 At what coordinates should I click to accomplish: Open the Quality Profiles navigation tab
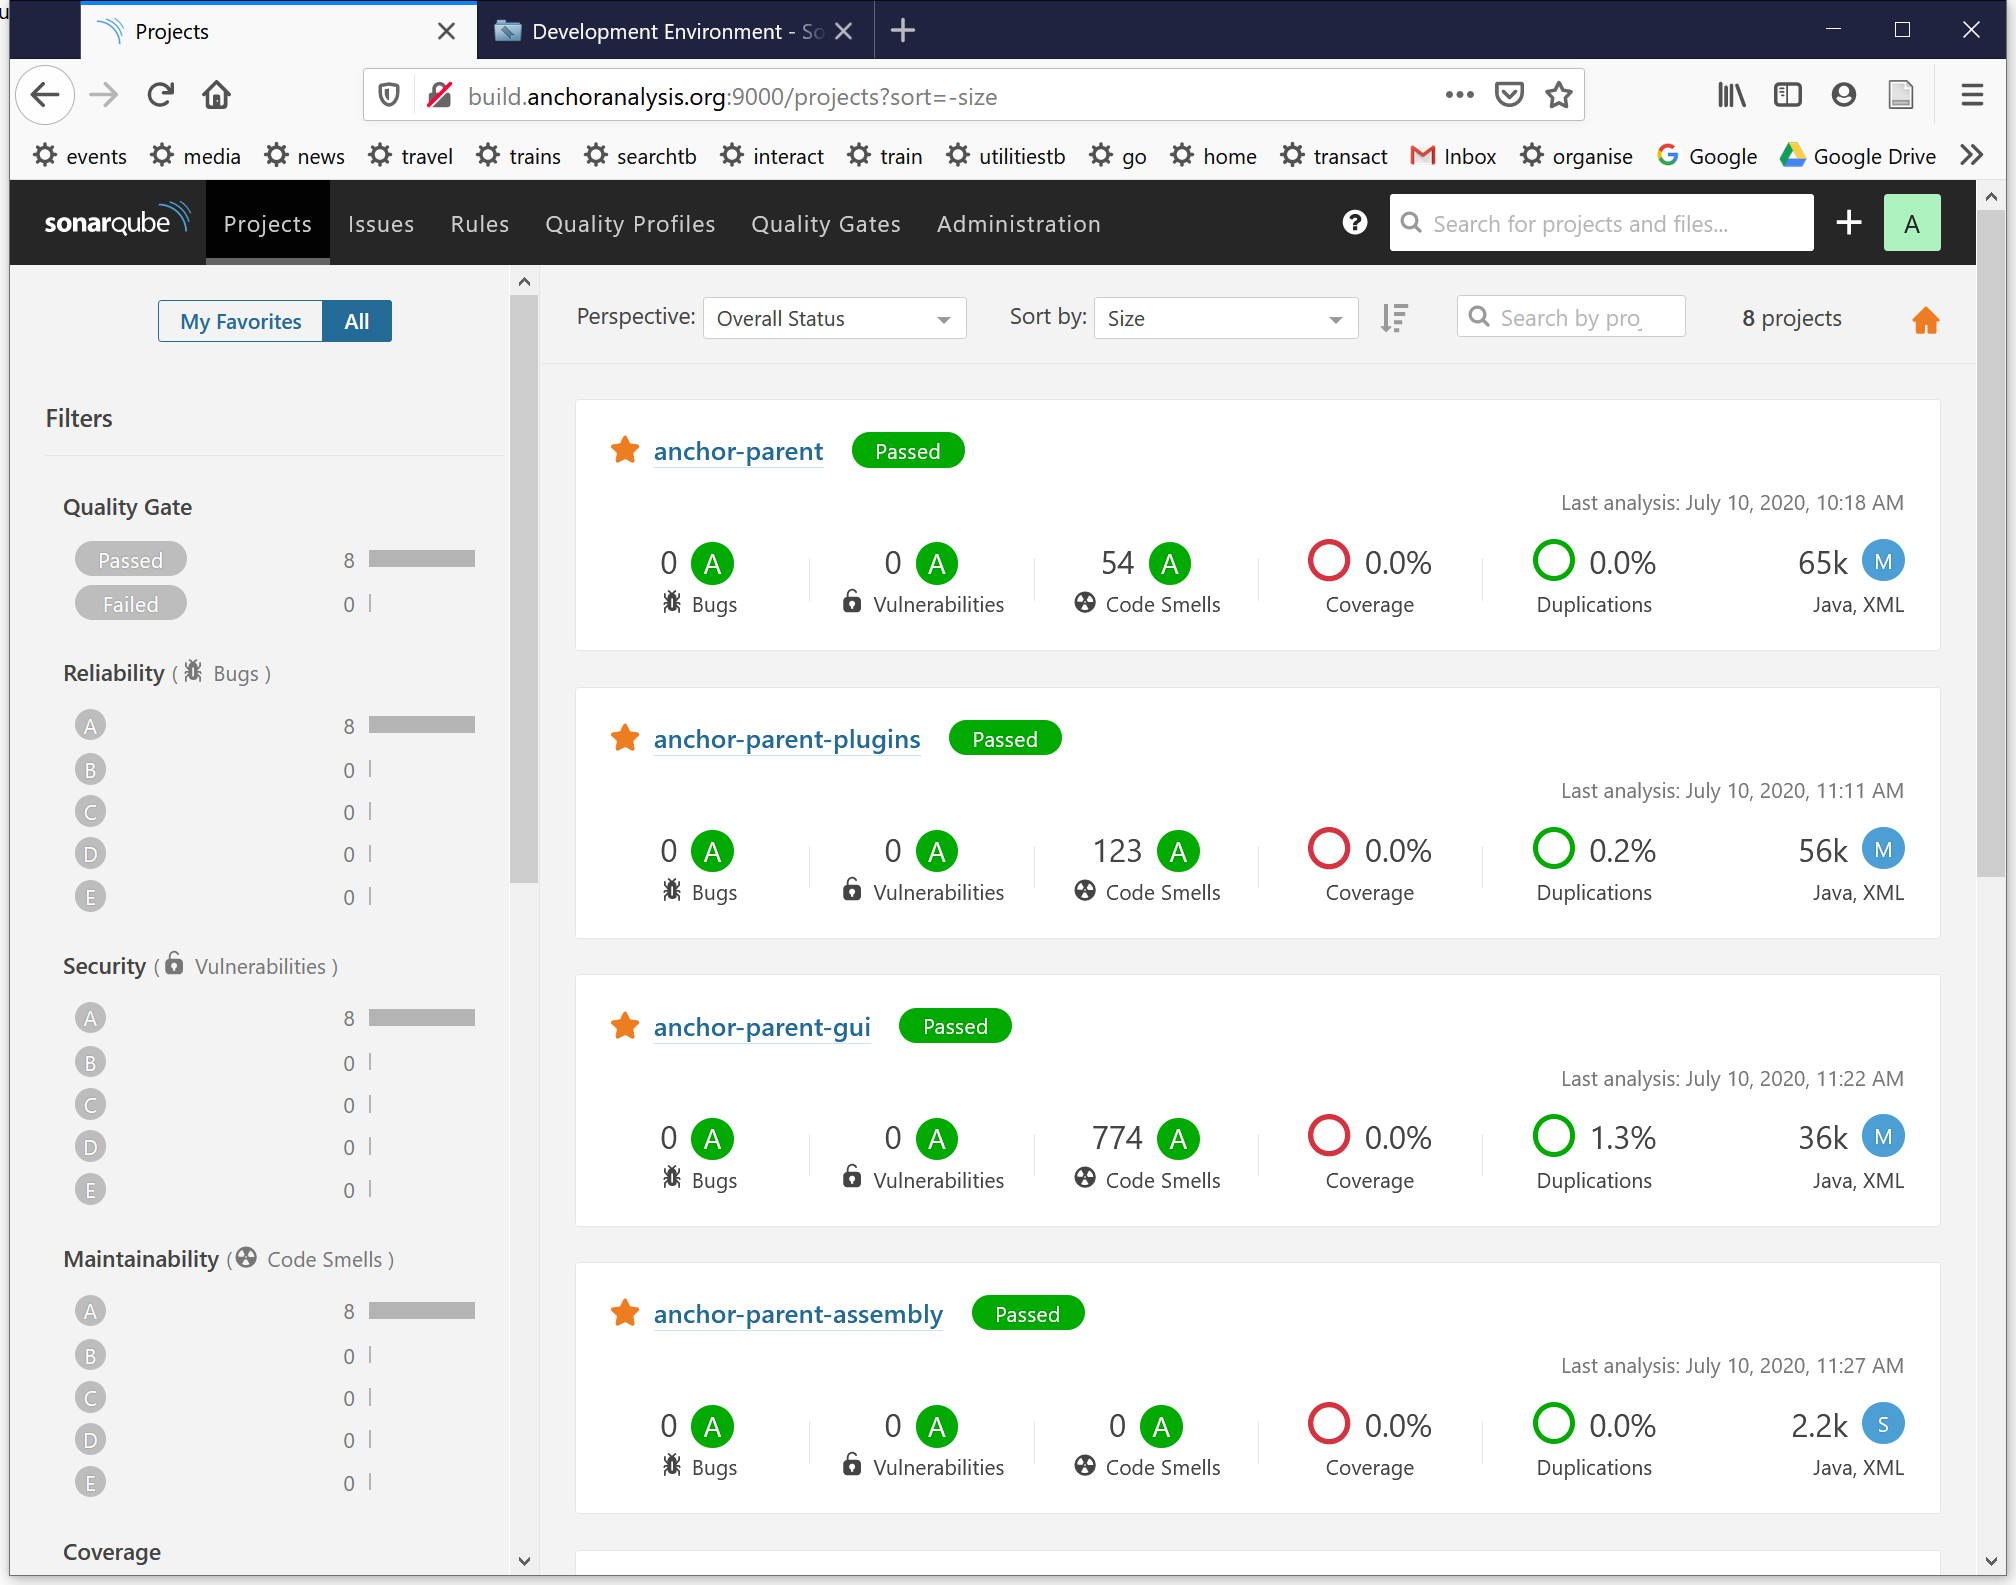(630, 223)
